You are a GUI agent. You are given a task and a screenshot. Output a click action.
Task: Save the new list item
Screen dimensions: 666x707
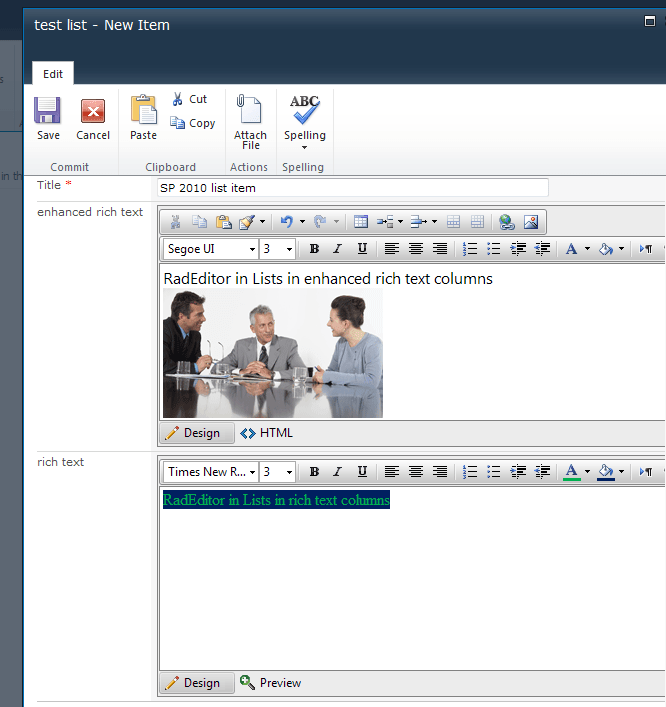[x=48, y=118]
